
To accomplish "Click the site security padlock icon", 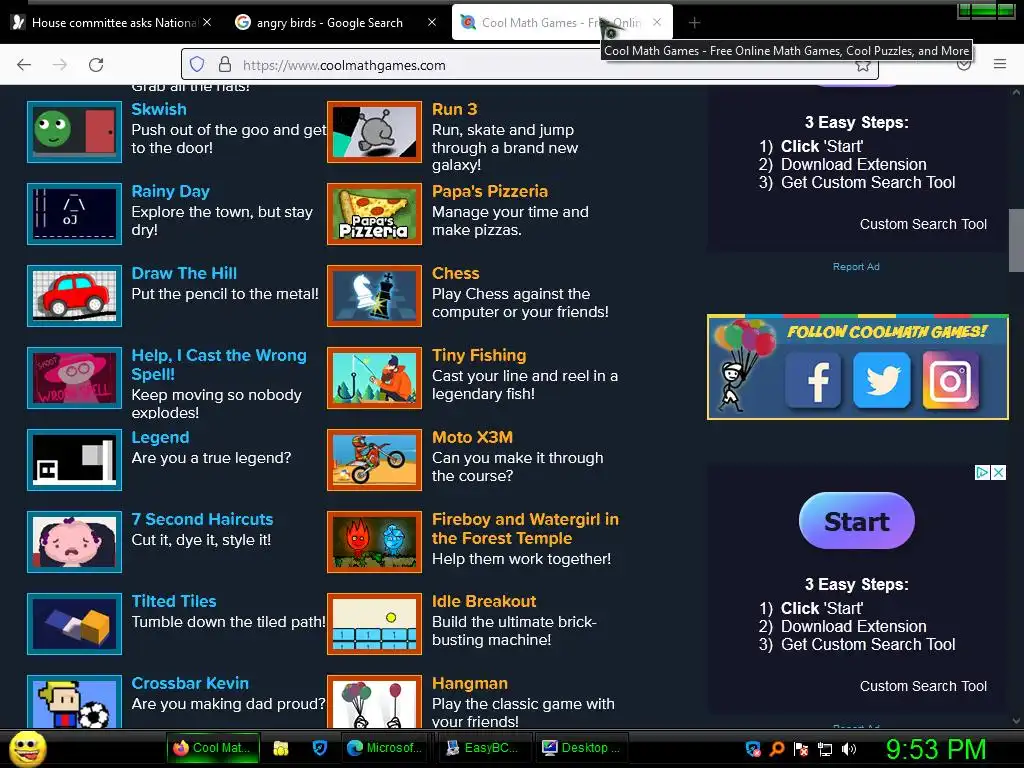I will coord(225,64).
